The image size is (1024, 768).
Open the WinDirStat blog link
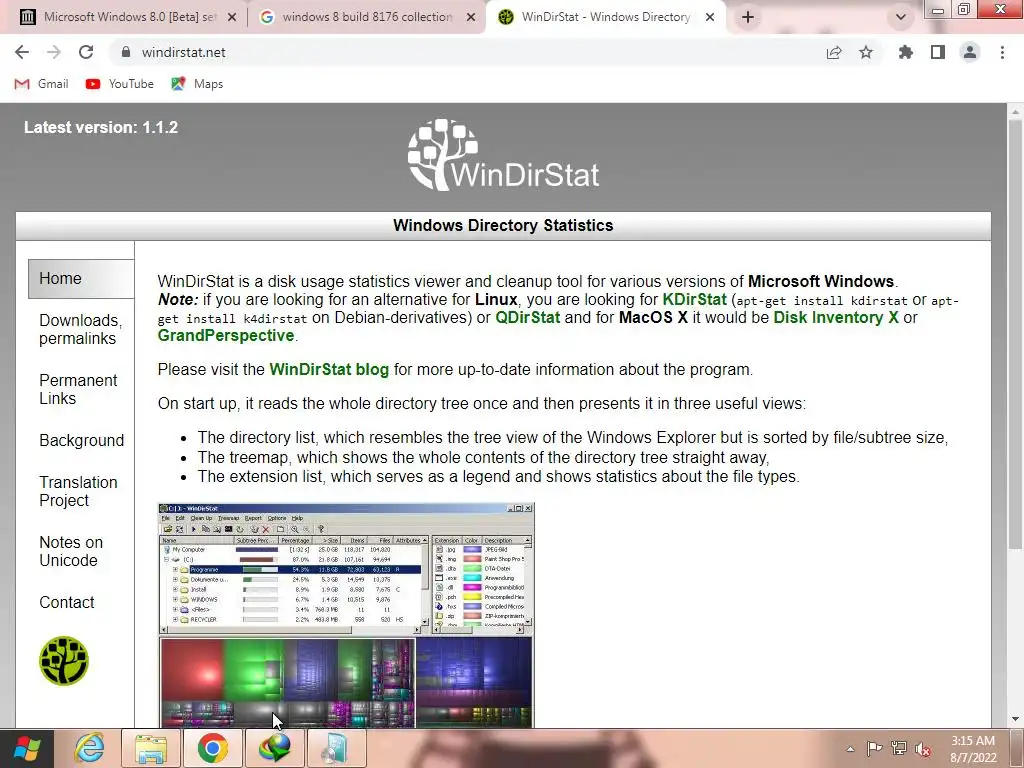click(329, 370)
